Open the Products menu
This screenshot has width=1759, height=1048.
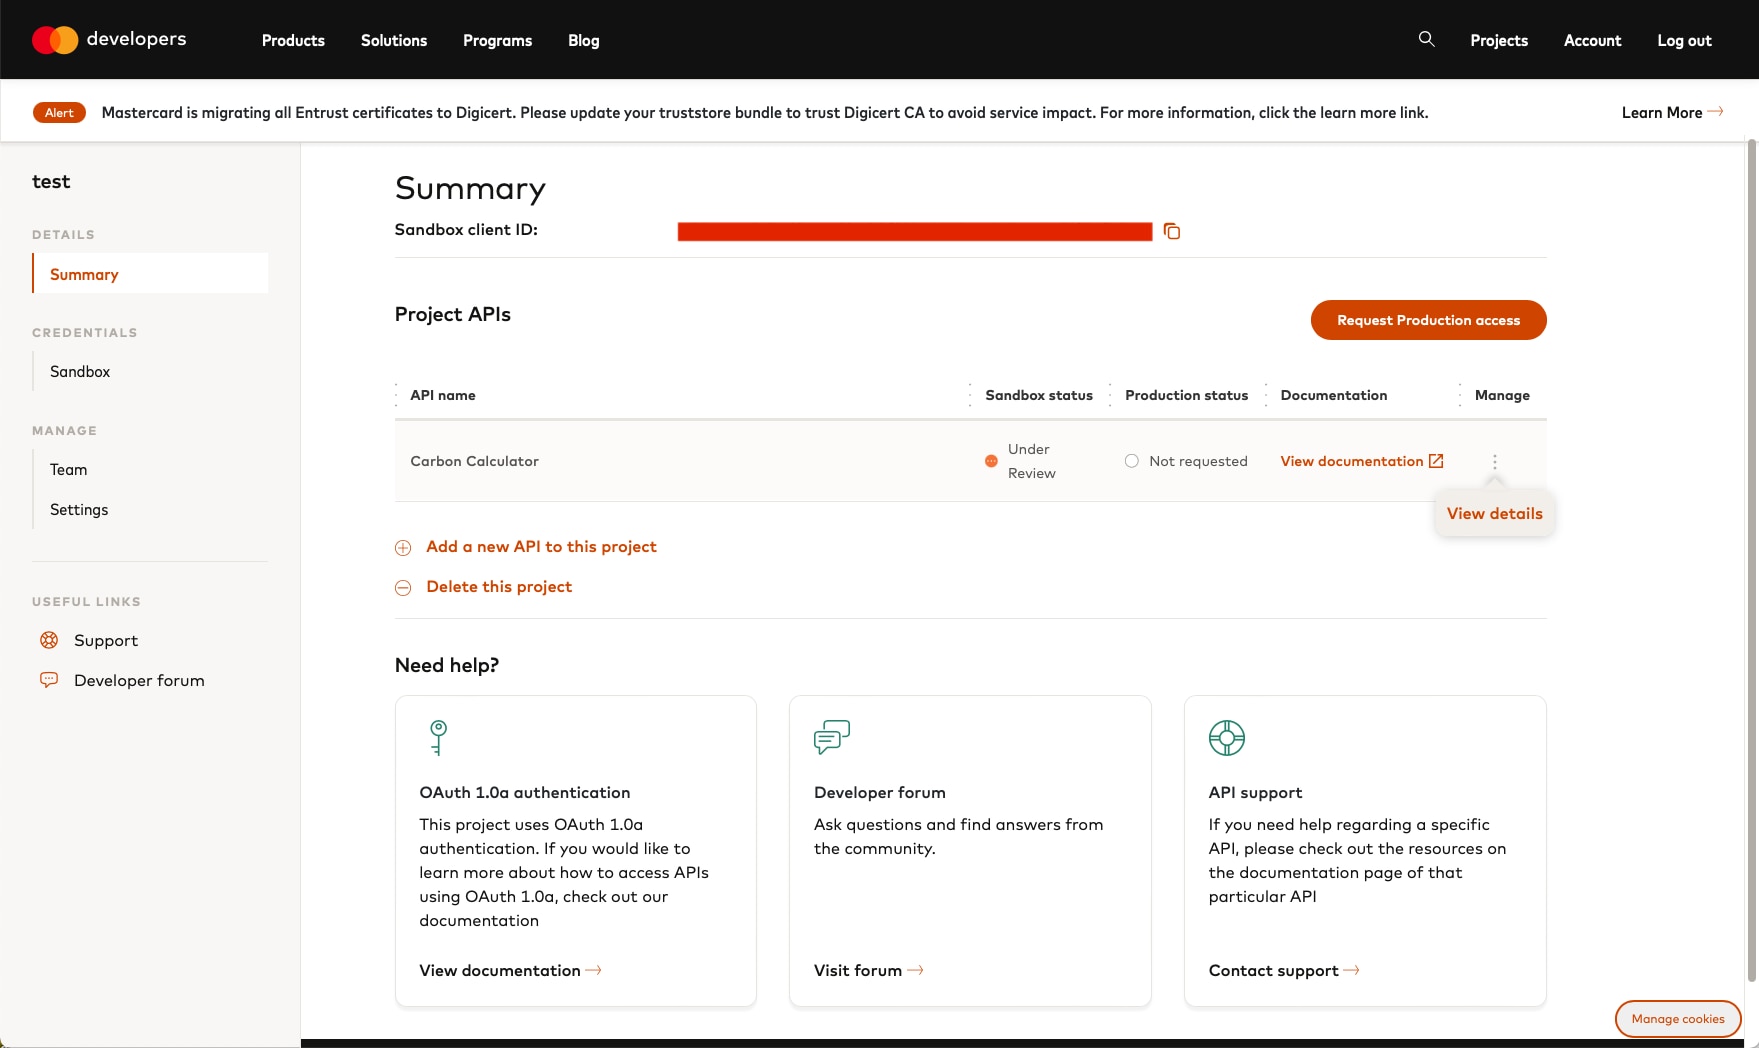(293, 41)
